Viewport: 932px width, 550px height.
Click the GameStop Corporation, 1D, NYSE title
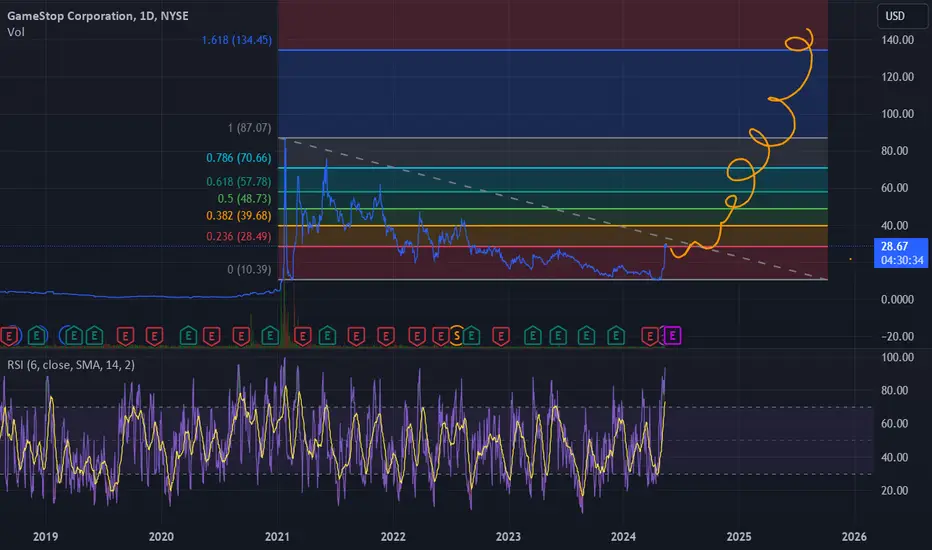tap(97, 16)
